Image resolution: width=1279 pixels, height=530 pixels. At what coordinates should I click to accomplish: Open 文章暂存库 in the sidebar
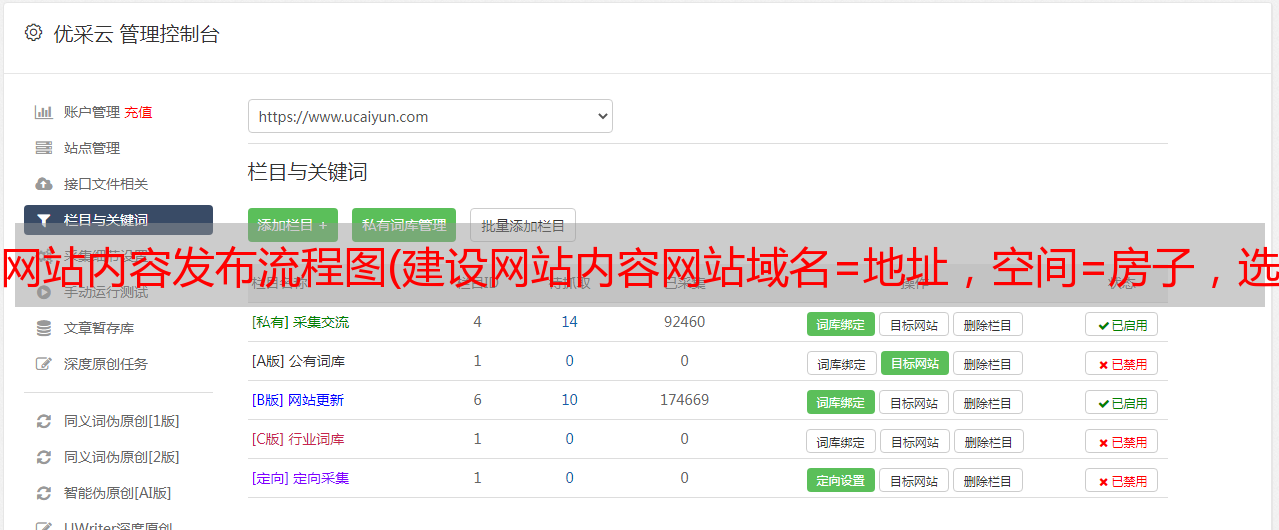[99, 328]
